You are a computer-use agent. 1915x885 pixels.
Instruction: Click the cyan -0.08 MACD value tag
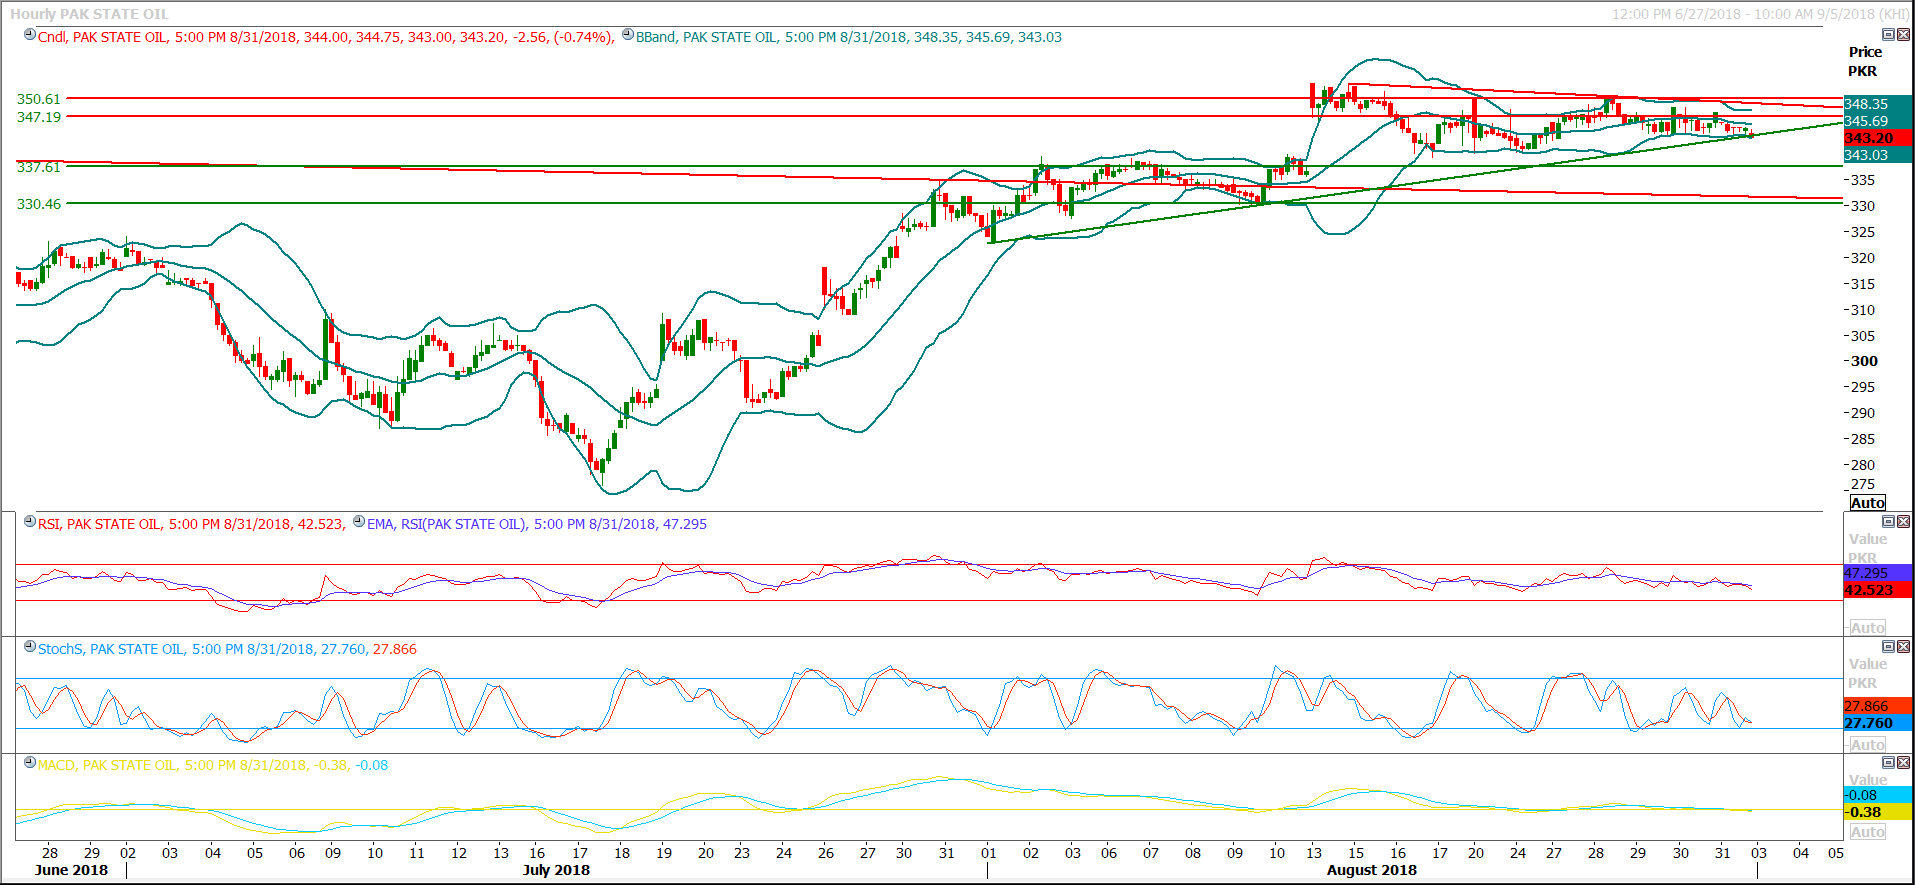coord(1878,795)
